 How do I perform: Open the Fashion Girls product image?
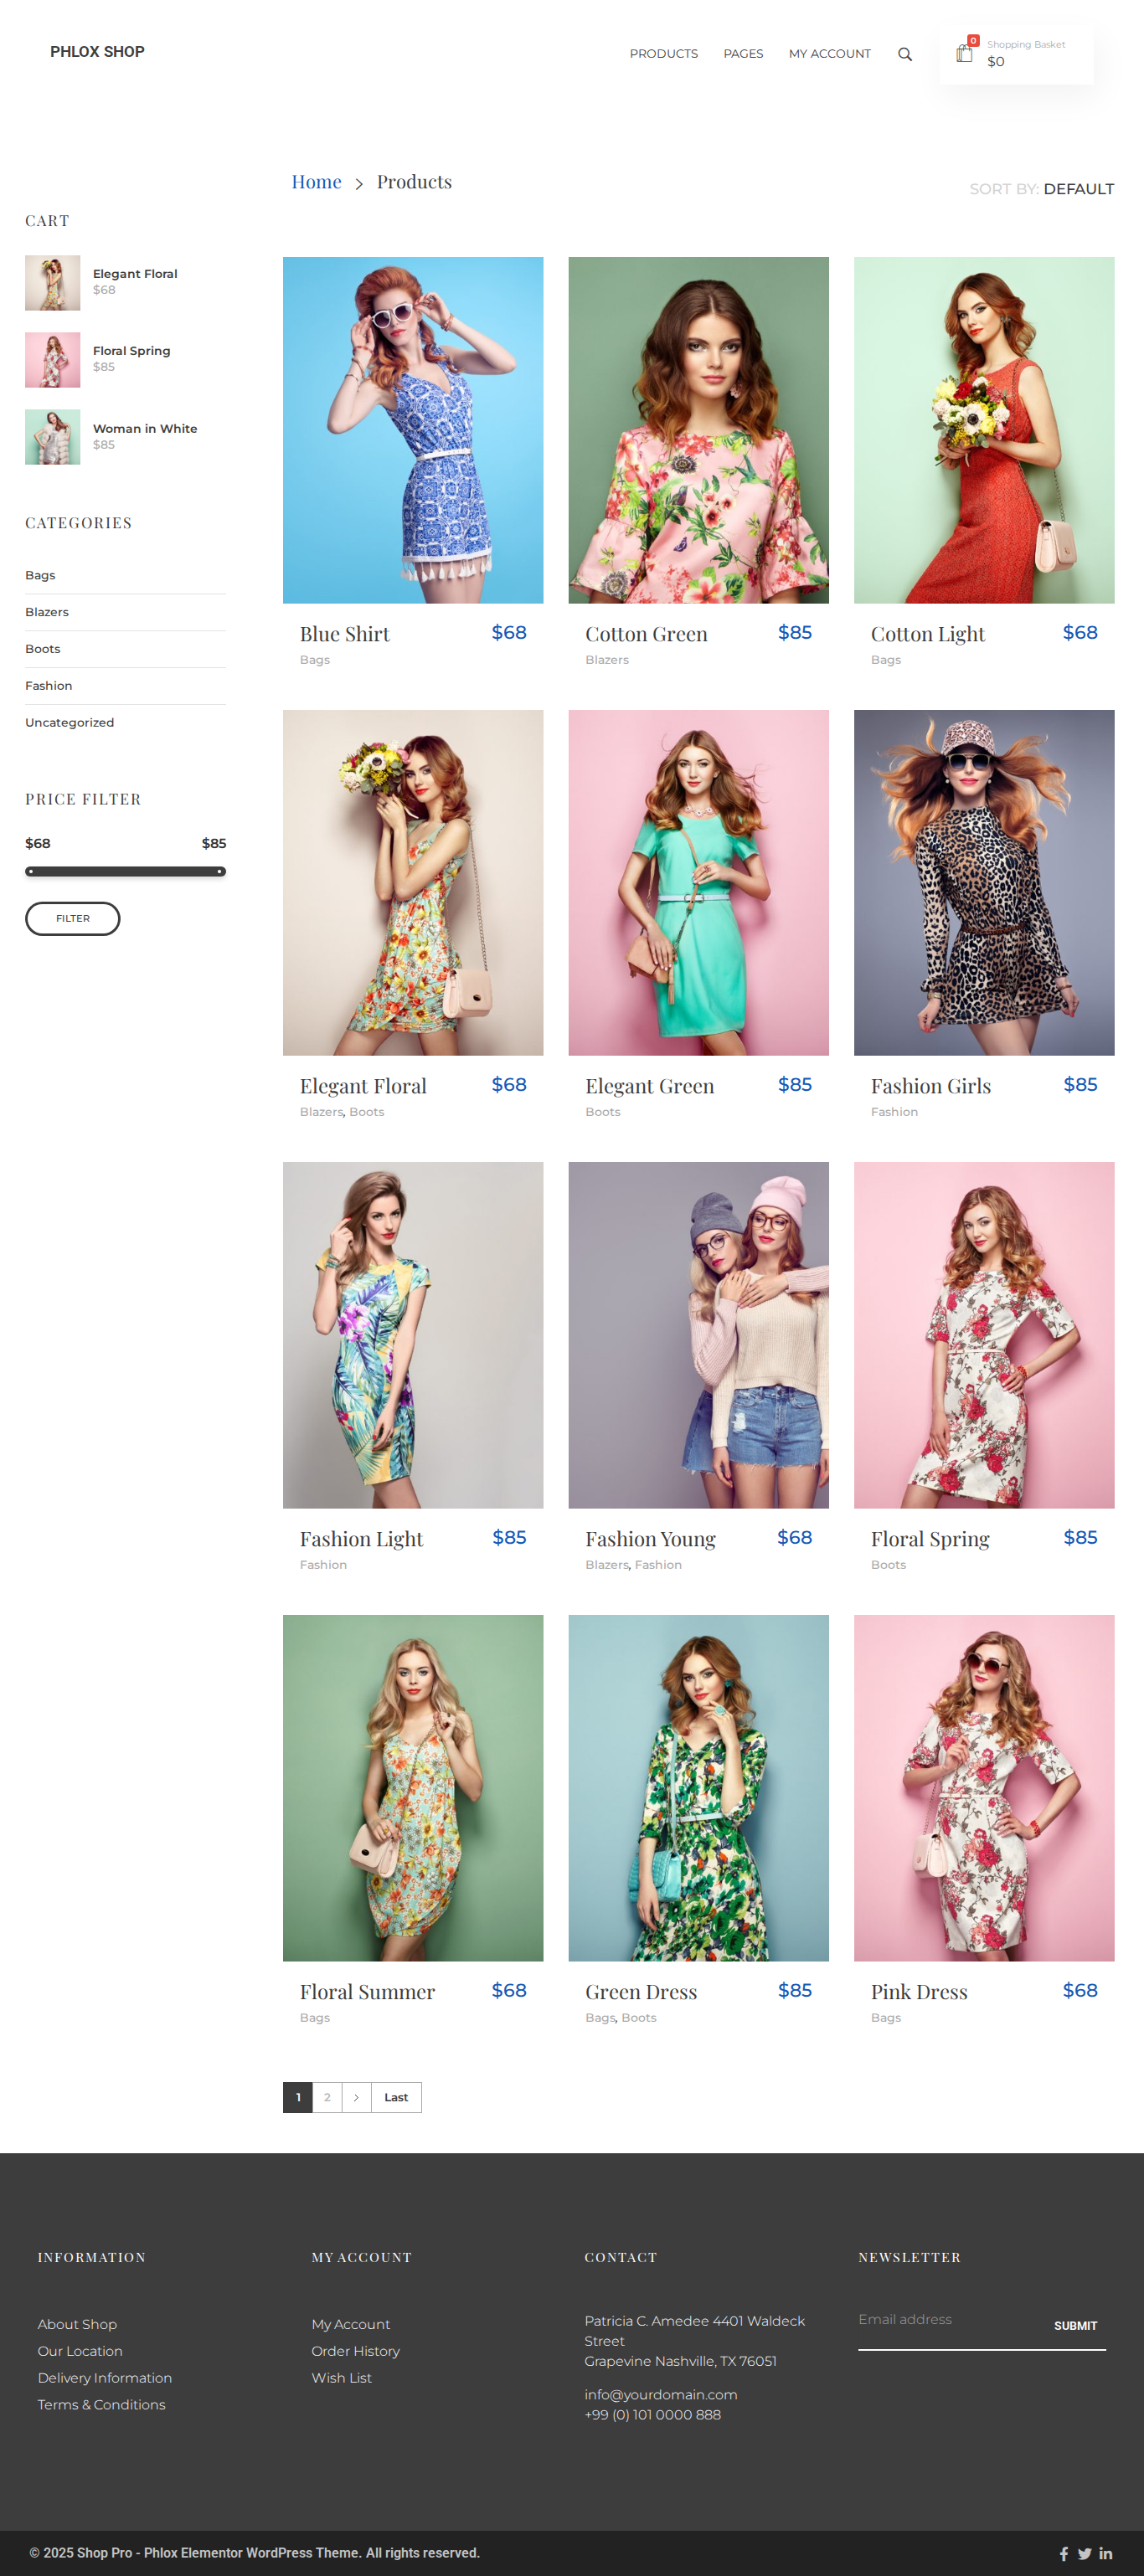tap(983, 882)
